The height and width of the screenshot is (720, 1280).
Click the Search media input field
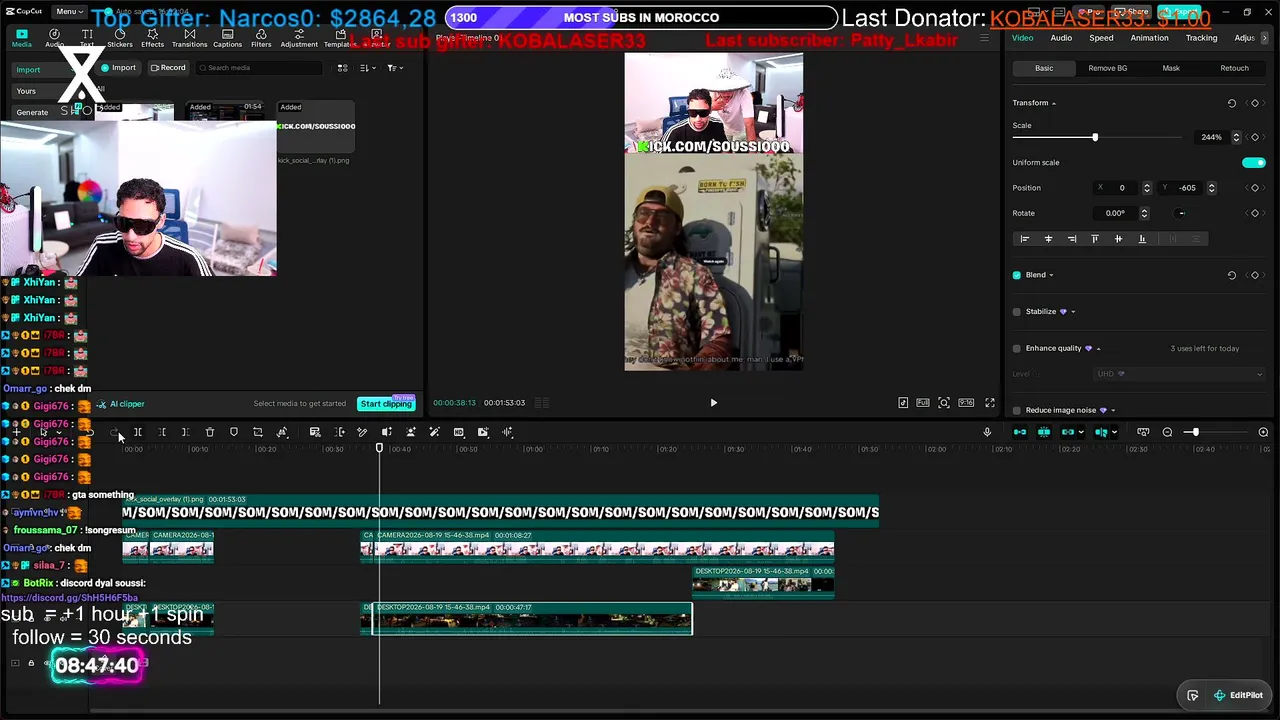(259, 68)
